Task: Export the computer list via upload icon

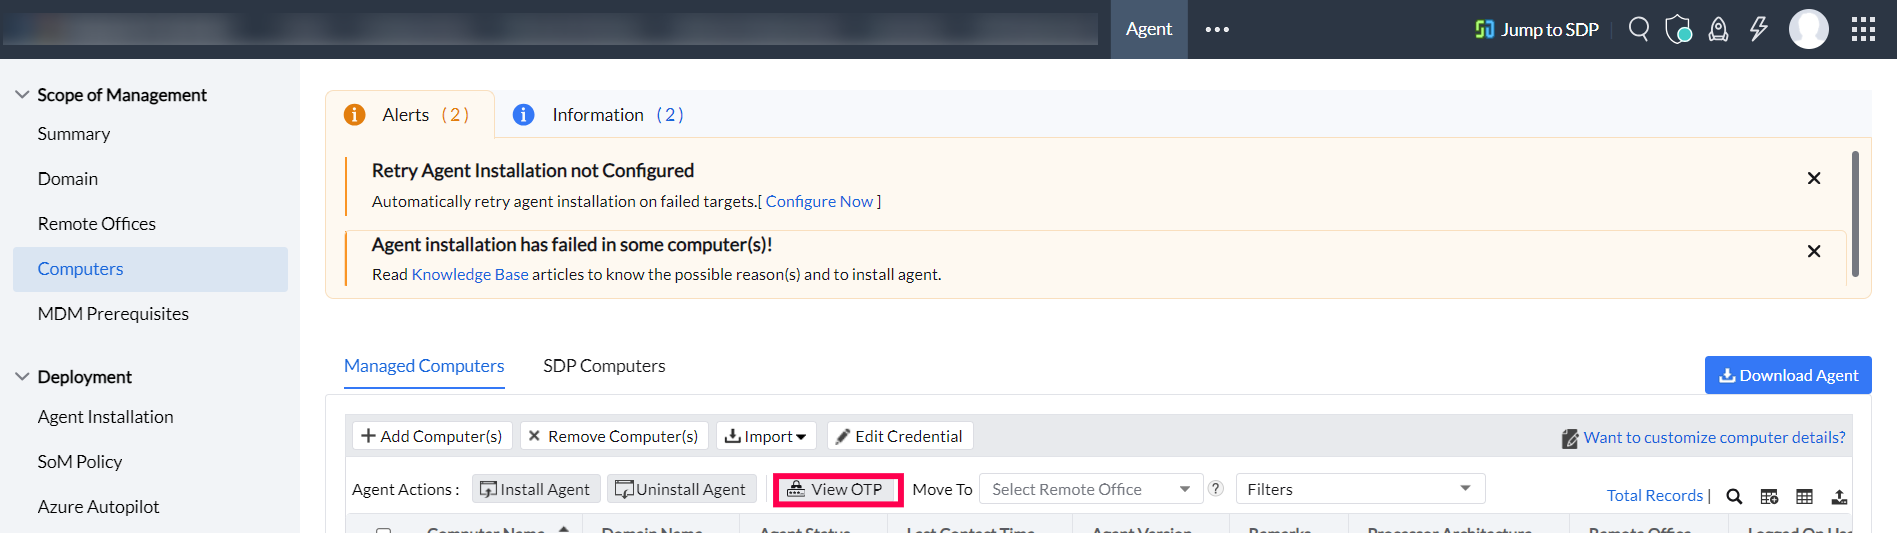Action: (x=1839, y=496)
